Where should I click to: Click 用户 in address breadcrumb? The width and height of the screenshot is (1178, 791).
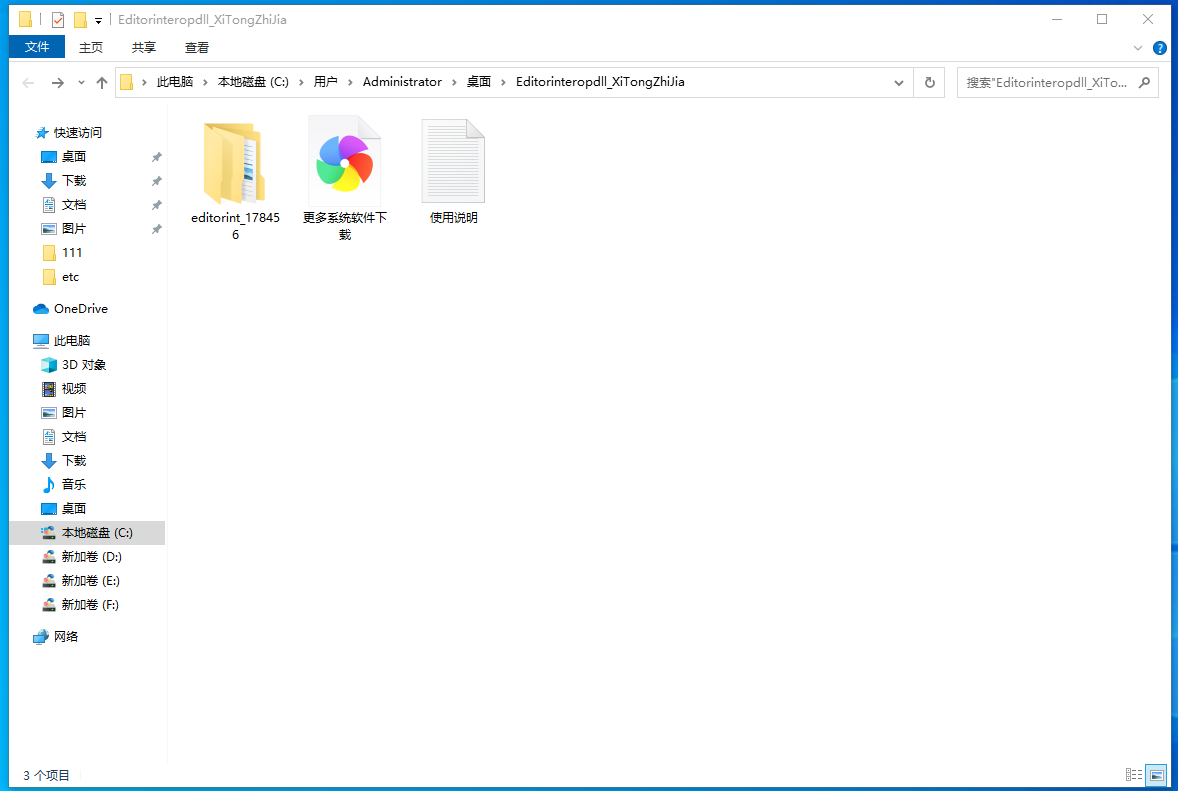click(325, 82)
